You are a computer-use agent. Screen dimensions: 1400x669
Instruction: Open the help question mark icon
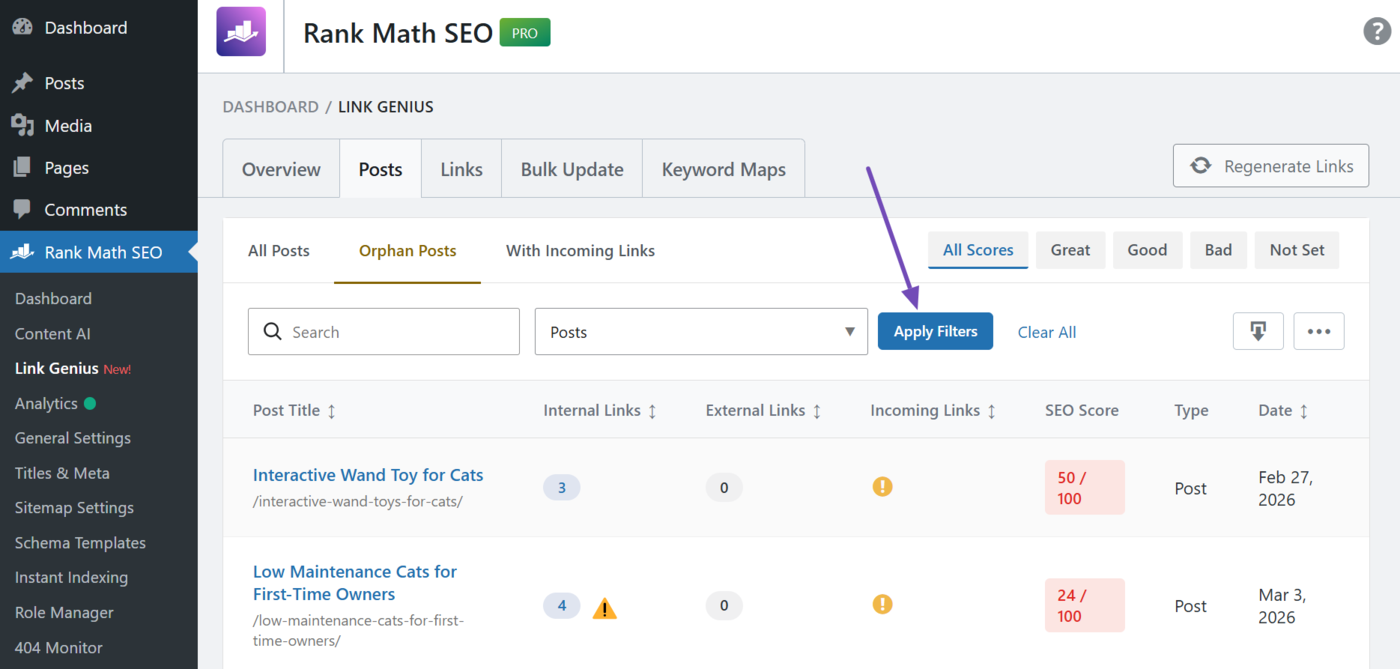(x=1377, y=31)
